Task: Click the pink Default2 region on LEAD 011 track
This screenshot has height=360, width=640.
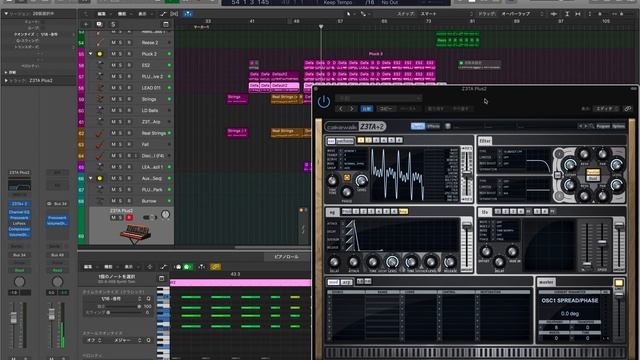Action: 284,87
